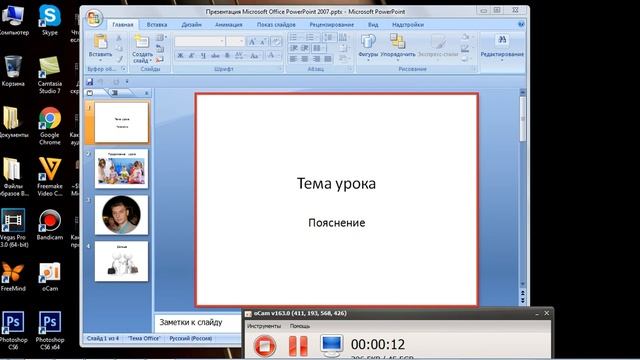640x360 pixels.
Task: Open the font name combo box
Action: pyautogui.click(x=200, y=41)
